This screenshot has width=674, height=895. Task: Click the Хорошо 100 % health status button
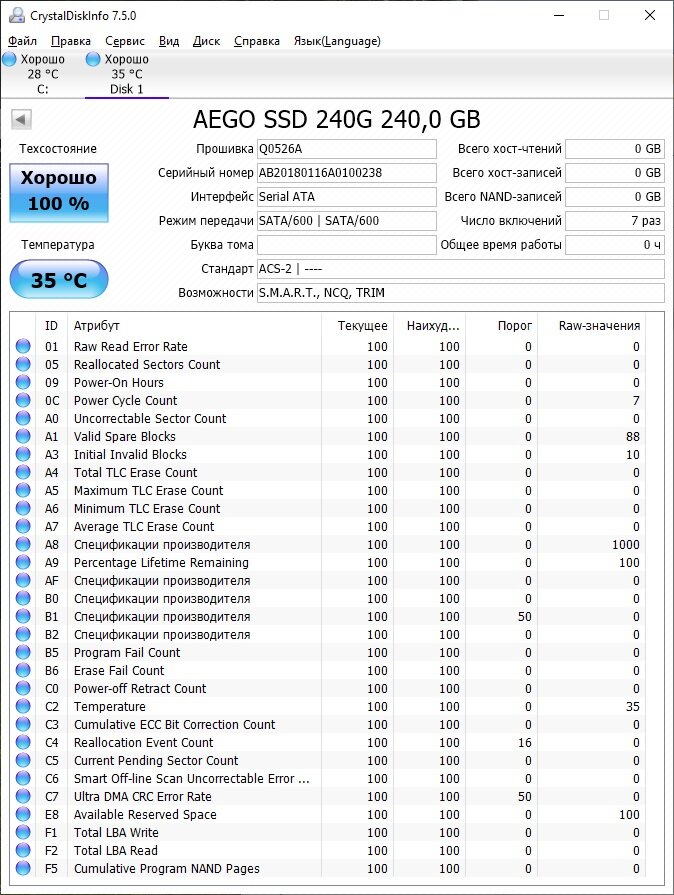point(59,193)
